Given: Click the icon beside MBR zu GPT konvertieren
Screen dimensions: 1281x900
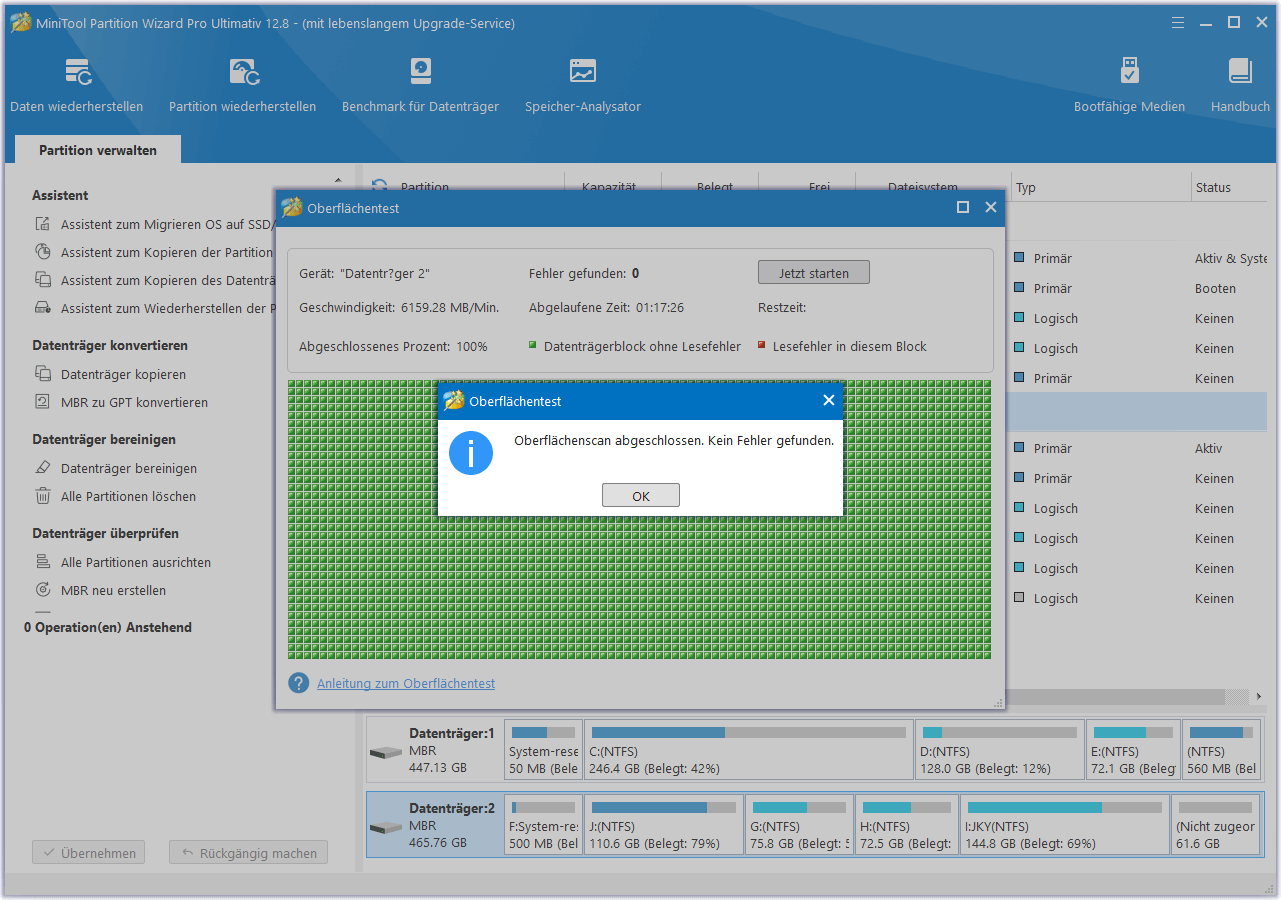Looking at the screenshot, I should click(43, 401).
